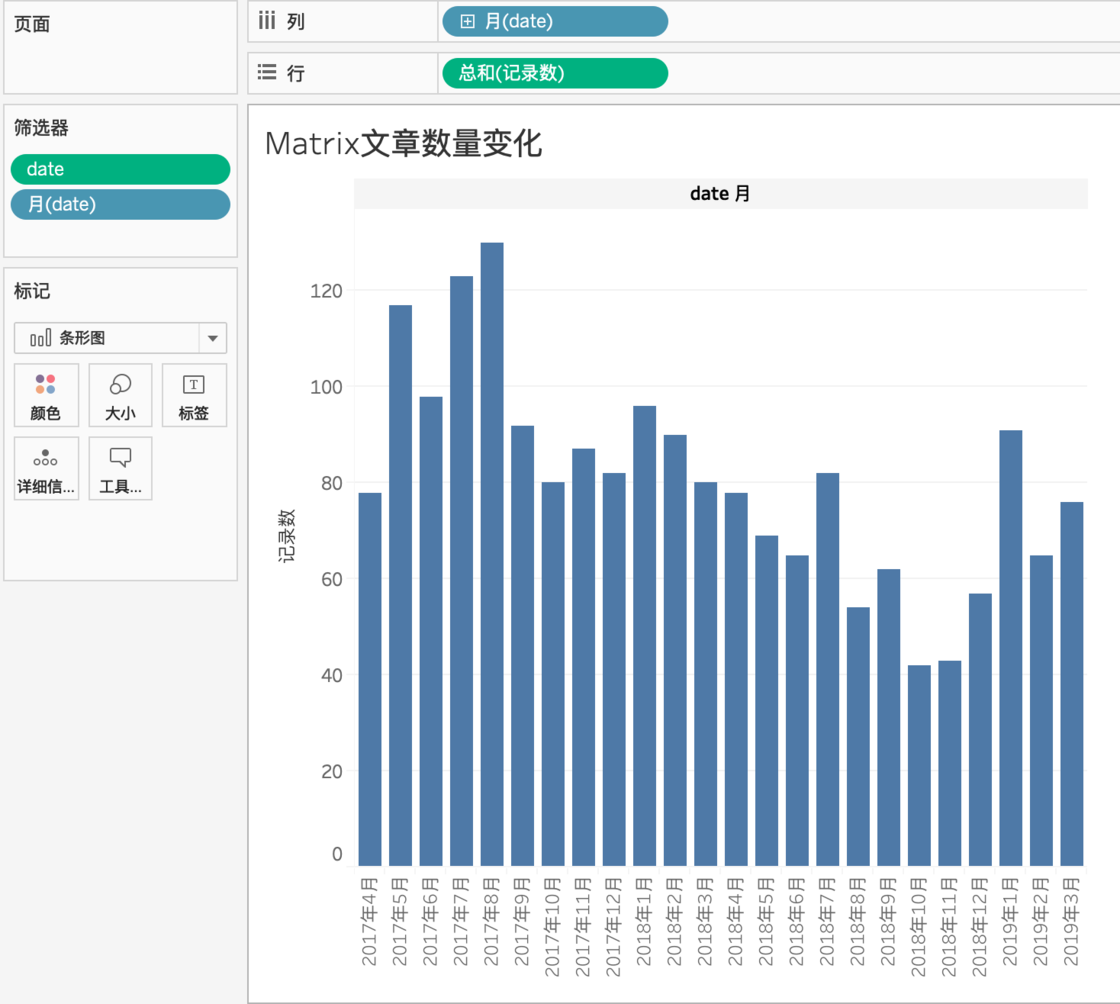
Task: Click the Rows (行) shelf icon
Action: (267, 72)
